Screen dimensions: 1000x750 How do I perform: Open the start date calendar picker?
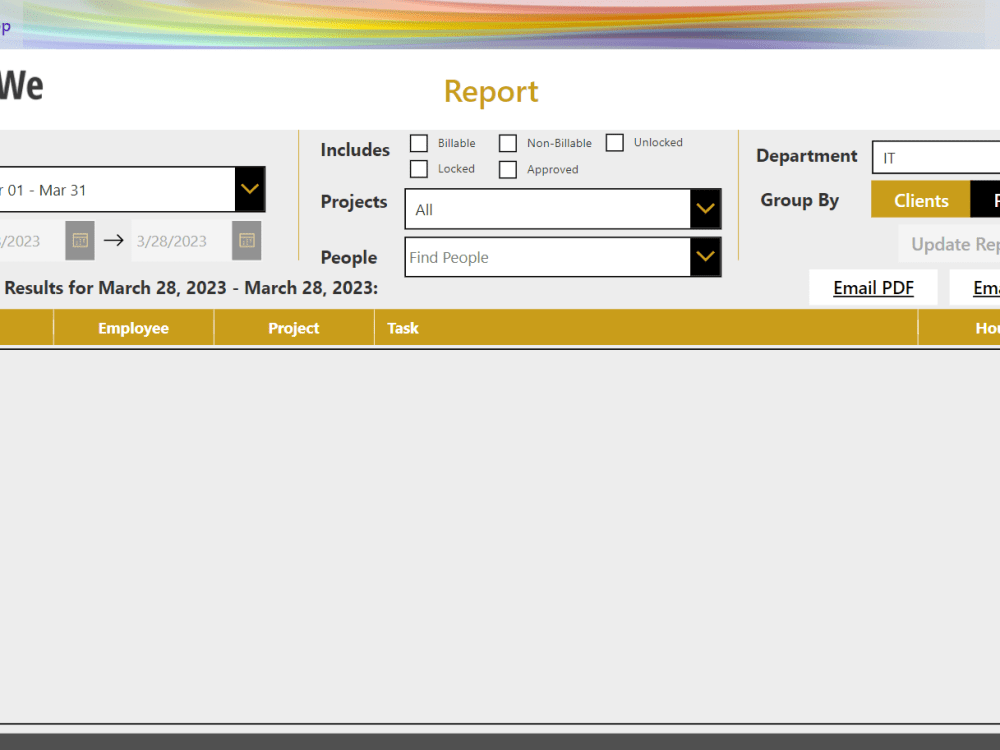click(80, 240)
